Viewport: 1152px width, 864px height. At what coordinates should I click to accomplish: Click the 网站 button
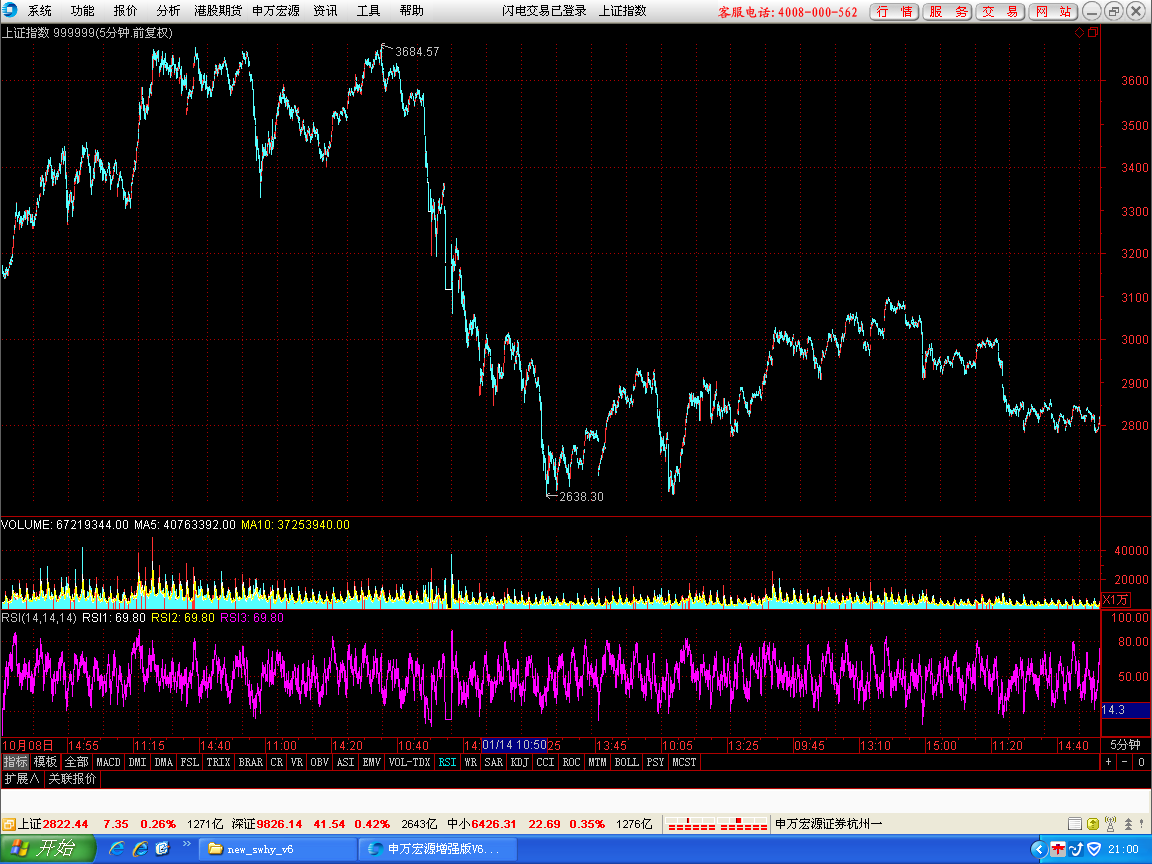pos(1054,12)
